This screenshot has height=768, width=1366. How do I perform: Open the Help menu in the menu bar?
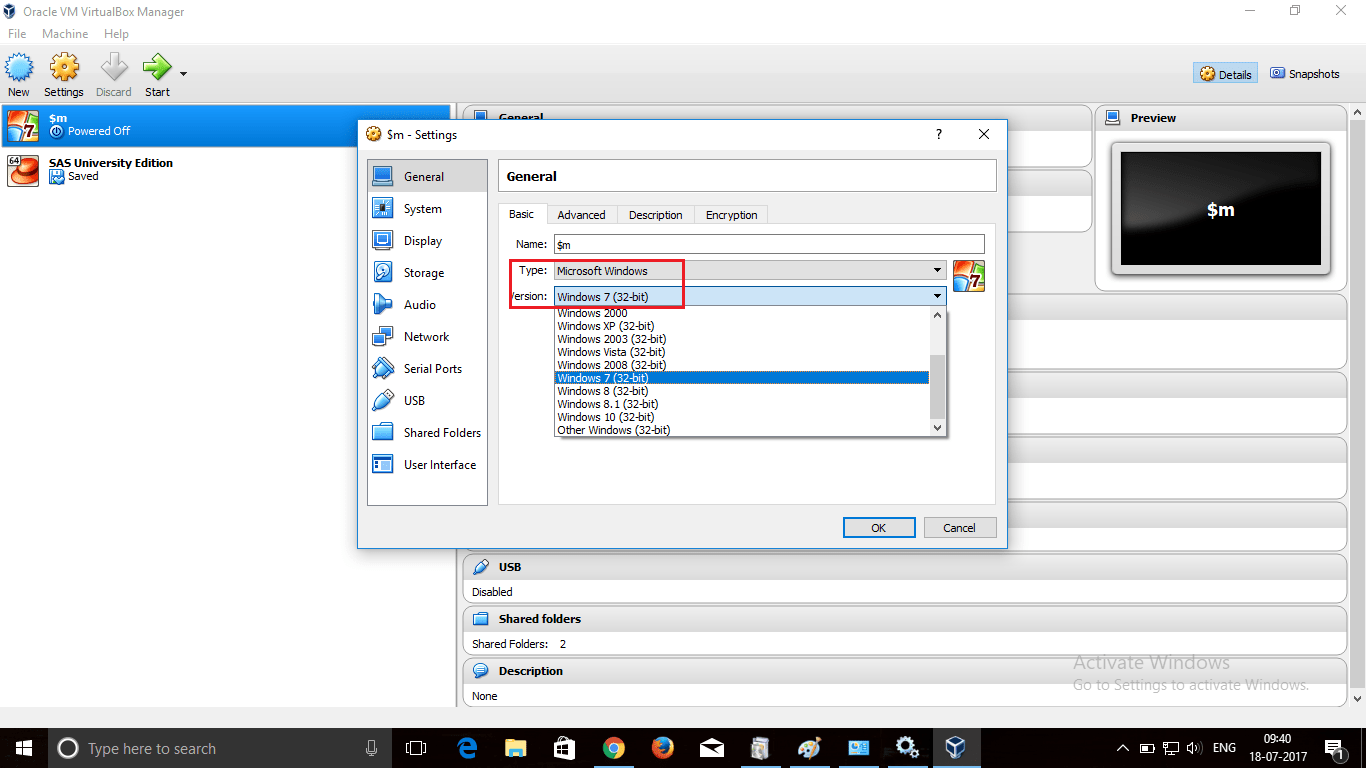(x=117, y=34)
